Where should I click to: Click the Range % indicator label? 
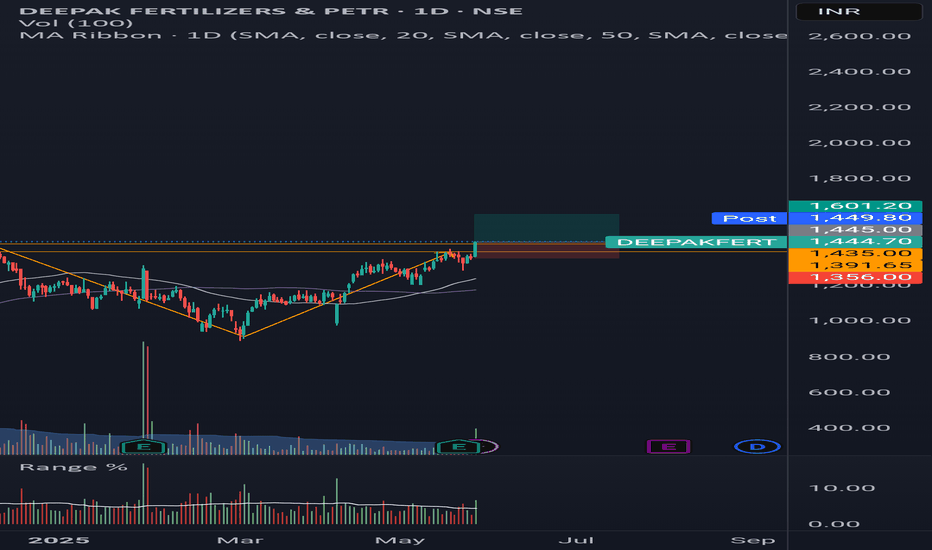pyautogui.click(x=73, y=467)
